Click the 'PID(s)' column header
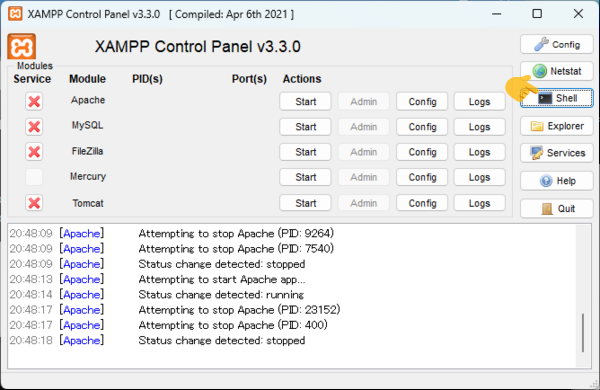Viewport: 600px width, 390px height. coord(147,79)
